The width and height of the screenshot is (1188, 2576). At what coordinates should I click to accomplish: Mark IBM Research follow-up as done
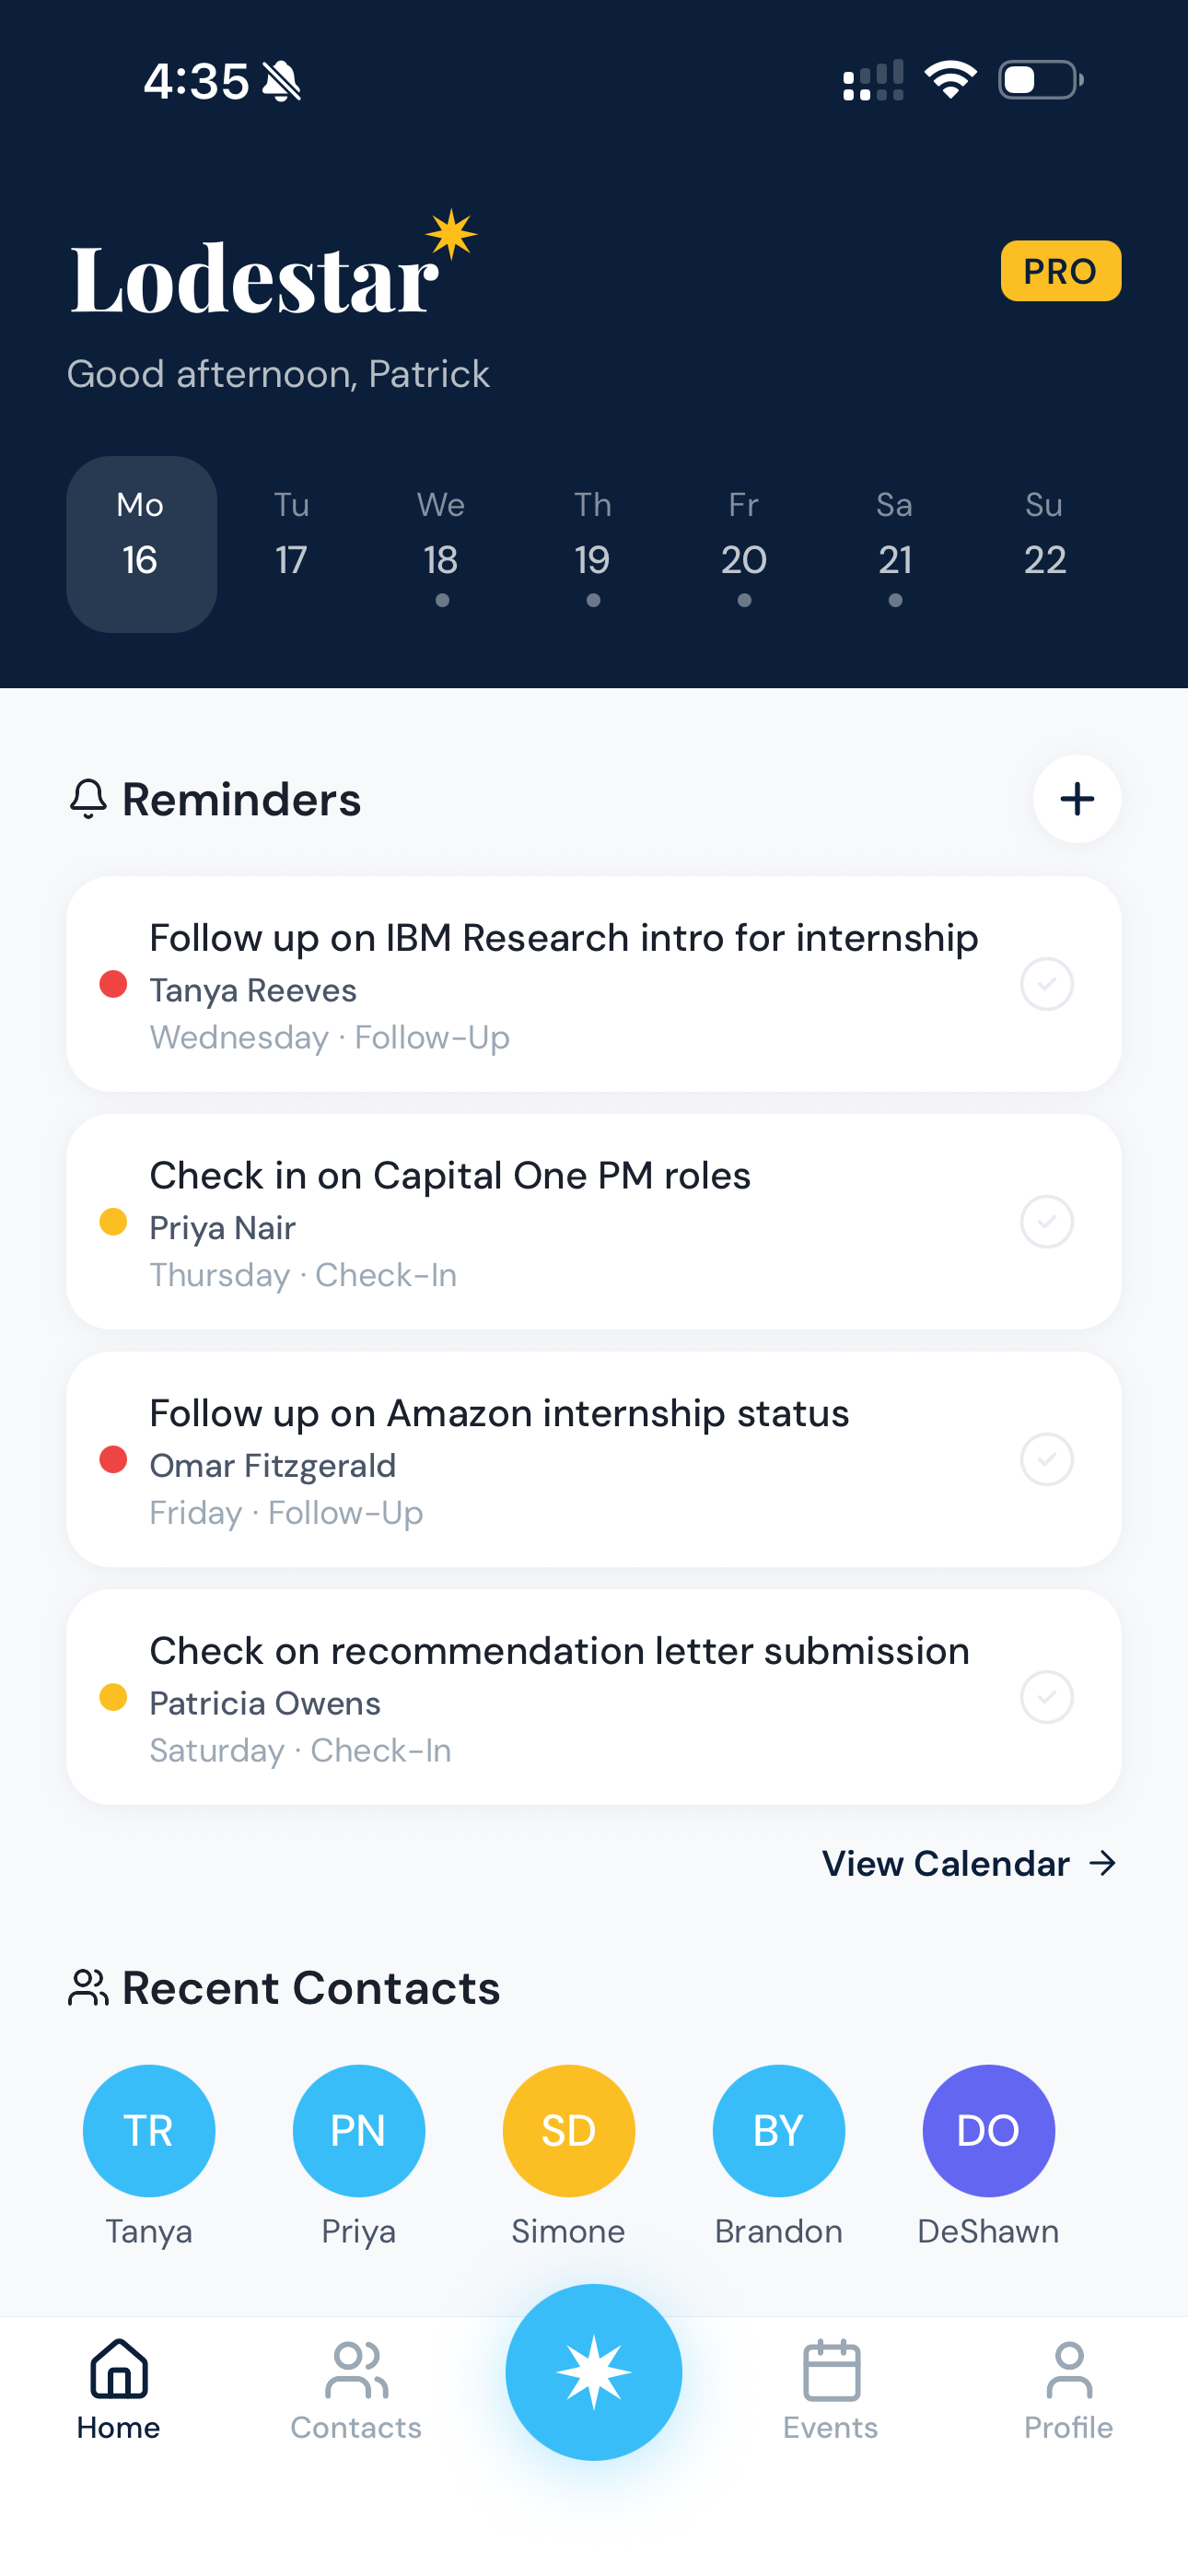(x=1046, y=984)
